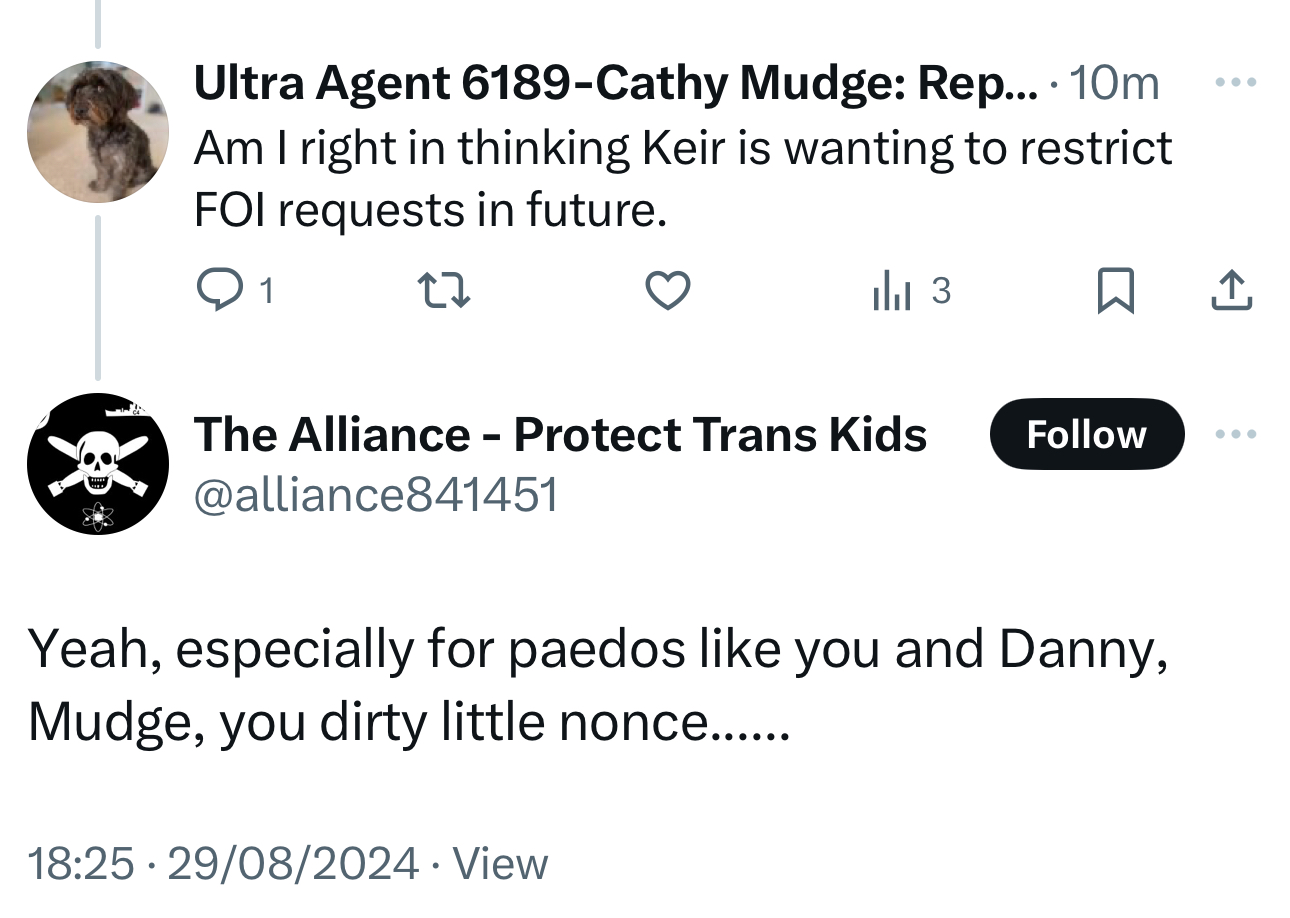1290x918 pixels.
Task: Bookmark the FOI requests tweet
Action: (x=1116, y=291)
